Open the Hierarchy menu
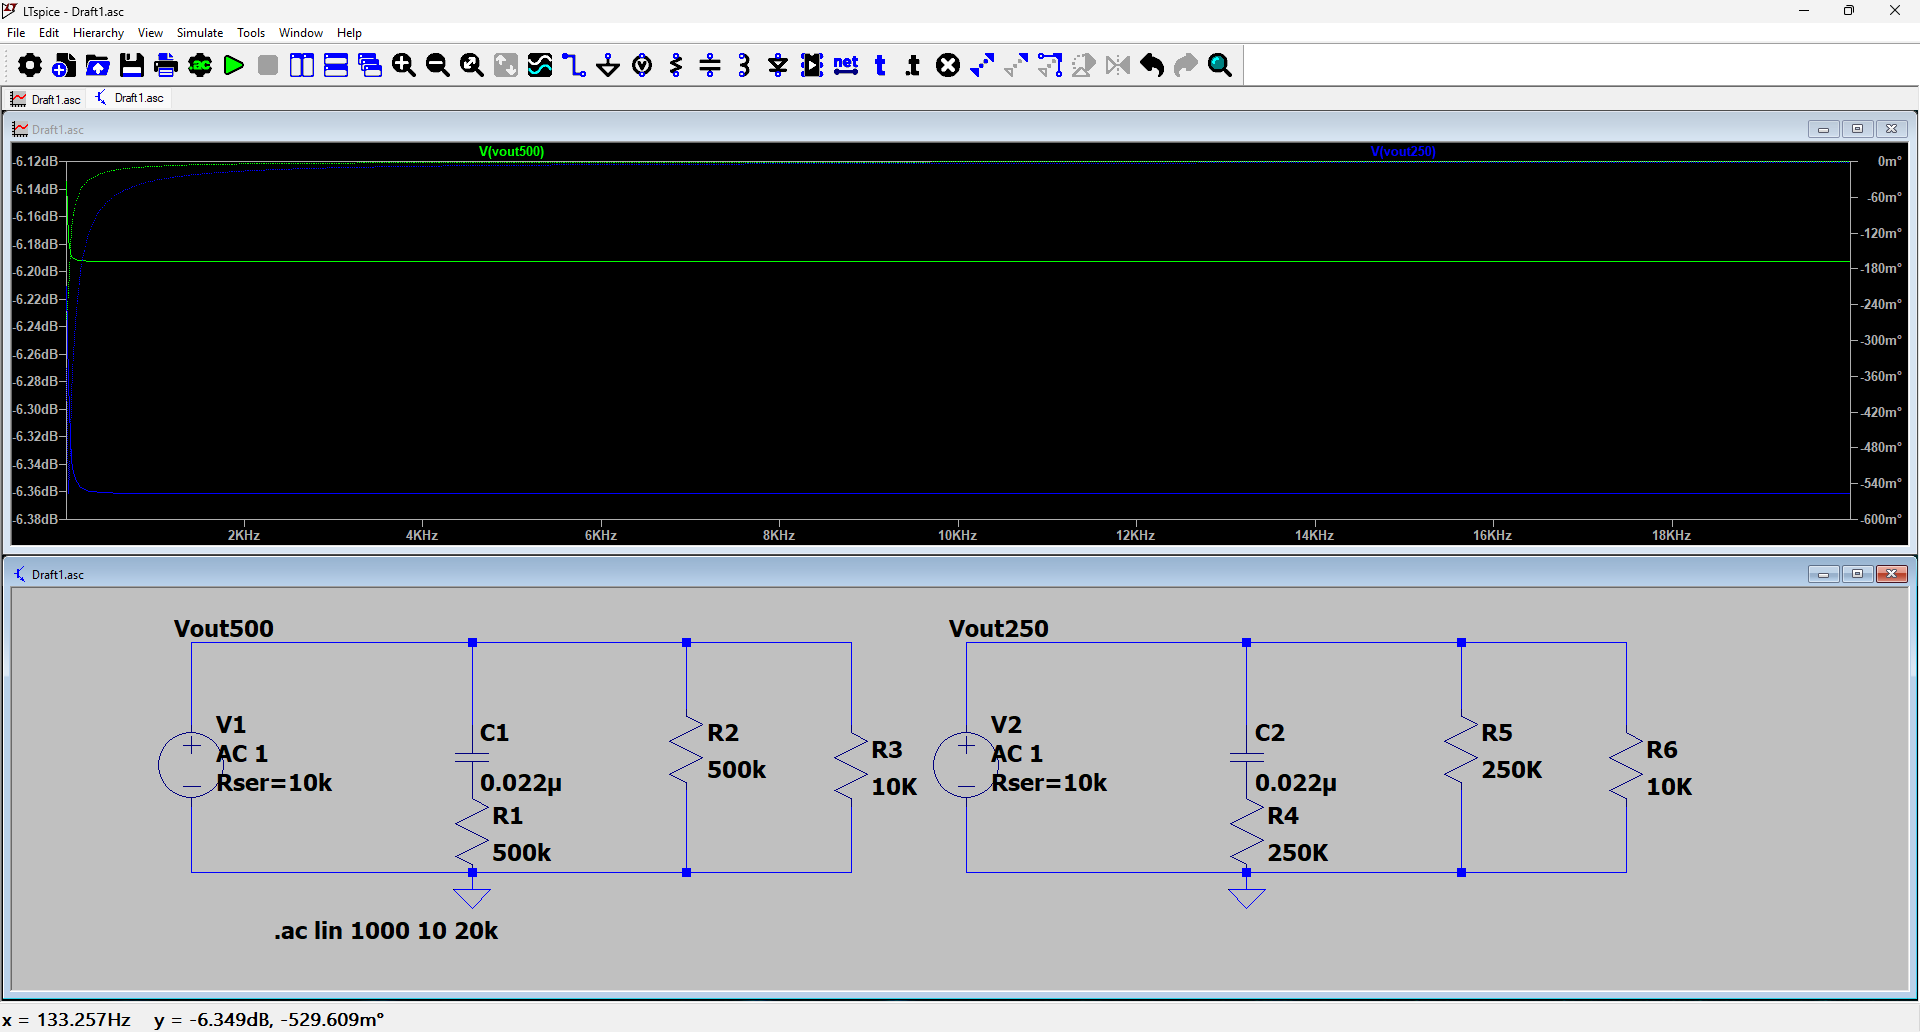This screenshot has width=1920, height=1032. coord(98,33)
